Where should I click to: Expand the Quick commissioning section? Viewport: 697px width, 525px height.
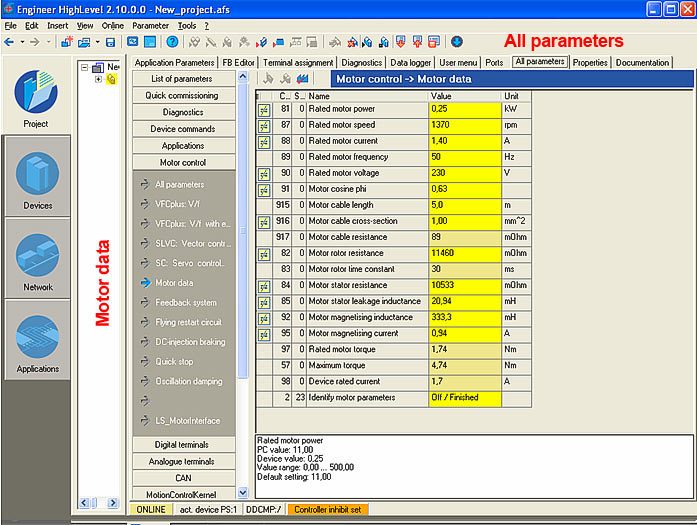183,95
